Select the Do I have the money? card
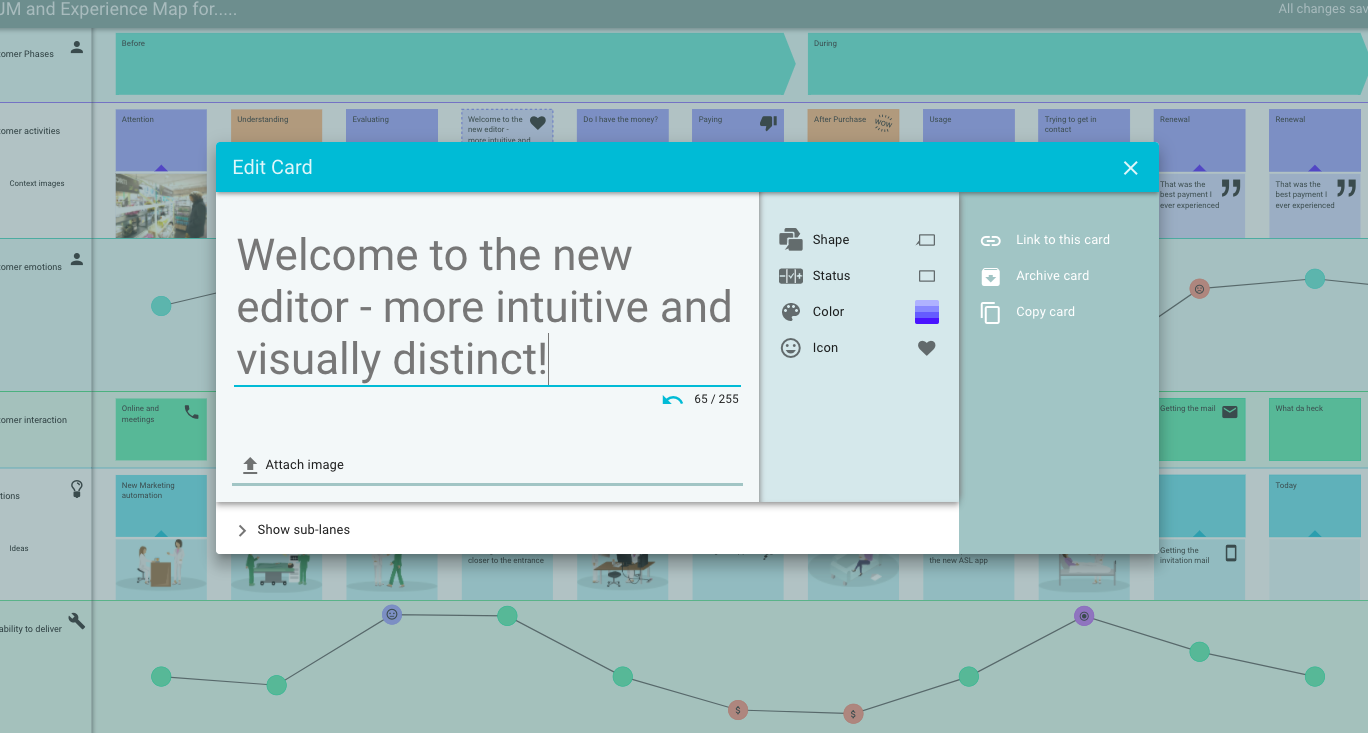This screenshot has height=733, width=1368. pos(623,125)
